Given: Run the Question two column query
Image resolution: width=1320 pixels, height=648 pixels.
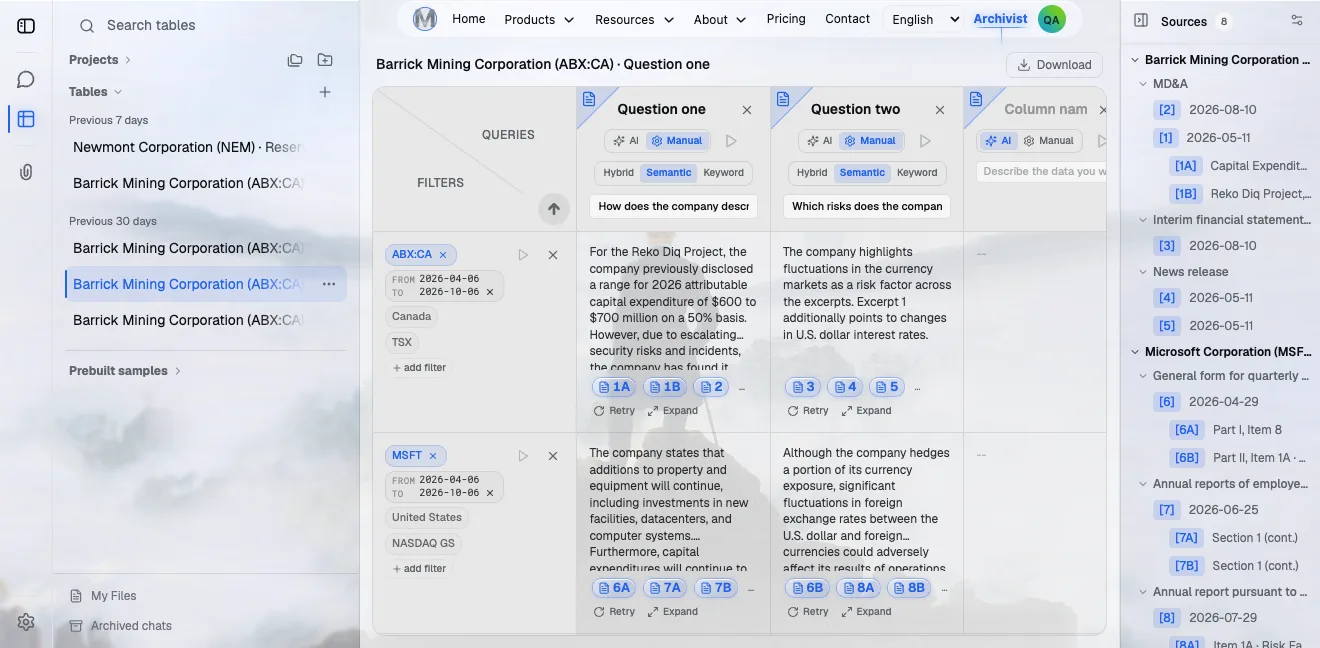Looking at the screenshot, I should [x=925, y=141].
